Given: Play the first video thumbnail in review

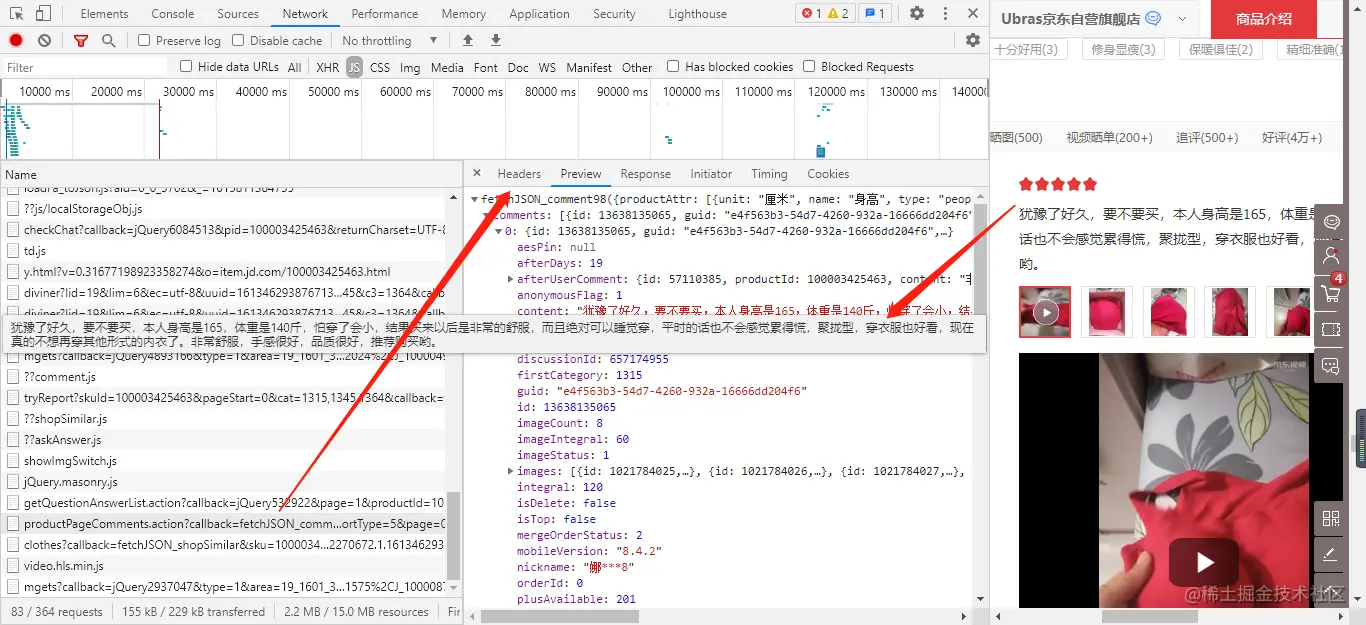Looking at the screenshot, I should click(x=1045, y=312).
